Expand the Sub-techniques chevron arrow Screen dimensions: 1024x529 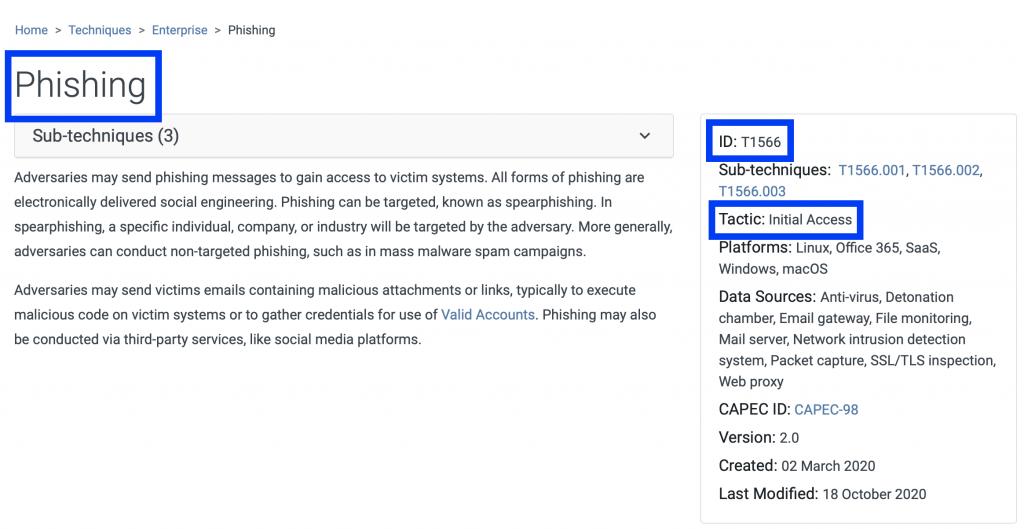tap(645, 136)
